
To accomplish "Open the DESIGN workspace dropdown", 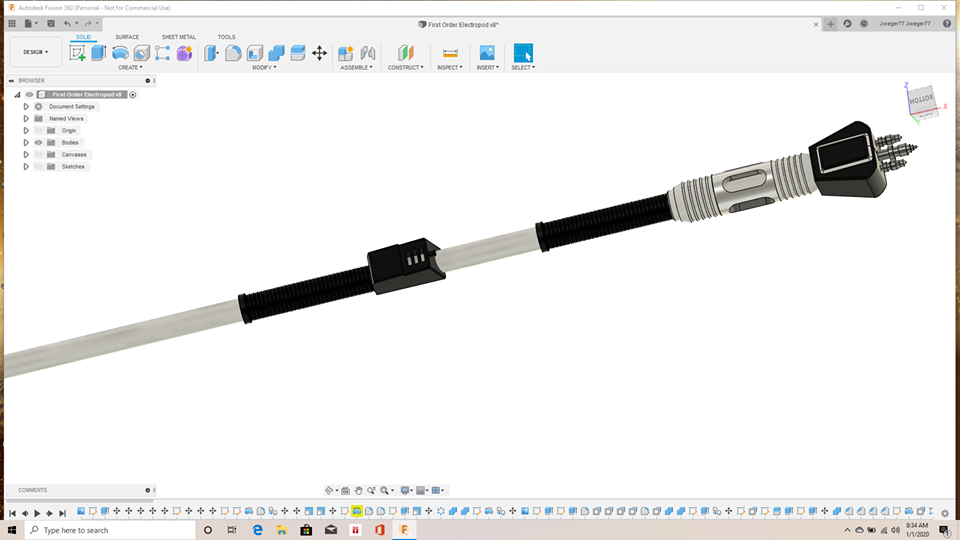I will [x=36, y=52].
